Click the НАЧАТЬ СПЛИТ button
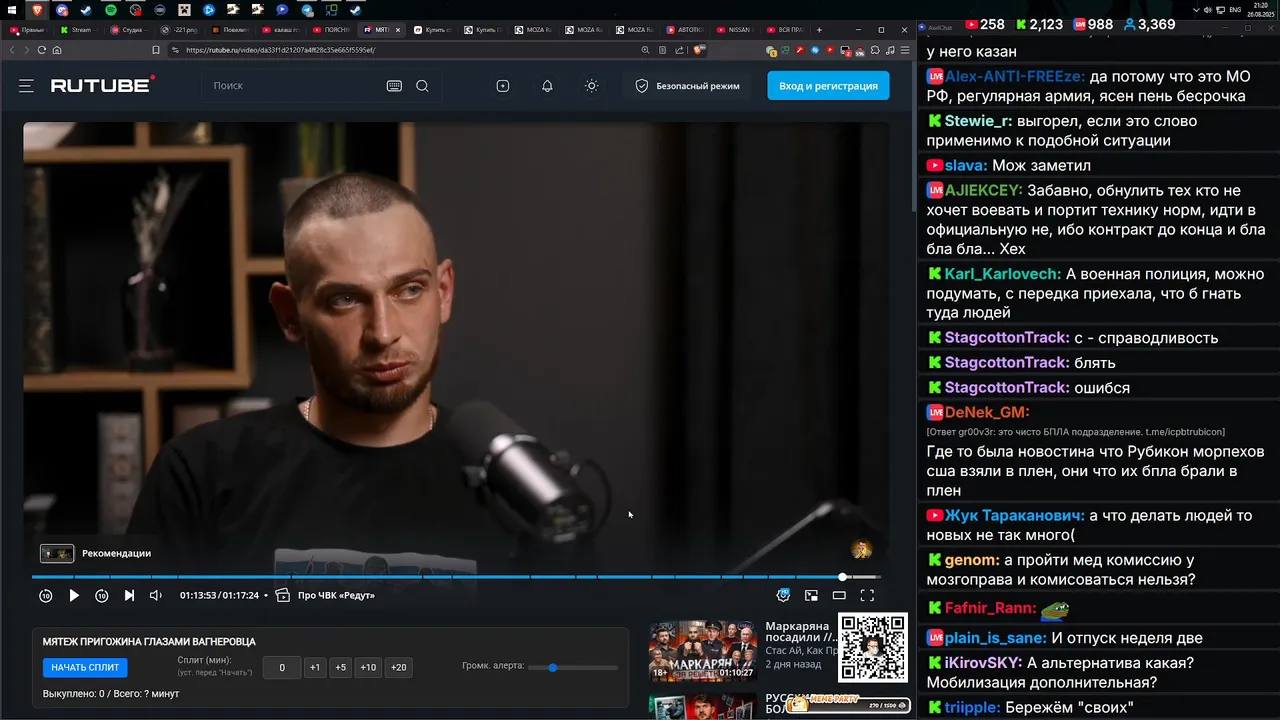Image resolution: width=1280 pixels, height=720 pixels. pyautogui.click(x=85, y=667)
